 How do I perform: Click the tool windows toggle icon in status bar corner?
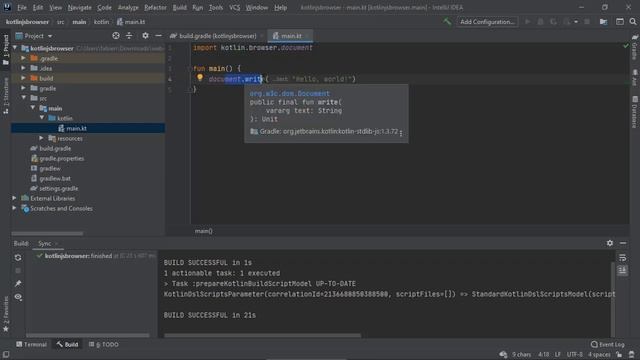pyautogui.click(x=6, y=355)
